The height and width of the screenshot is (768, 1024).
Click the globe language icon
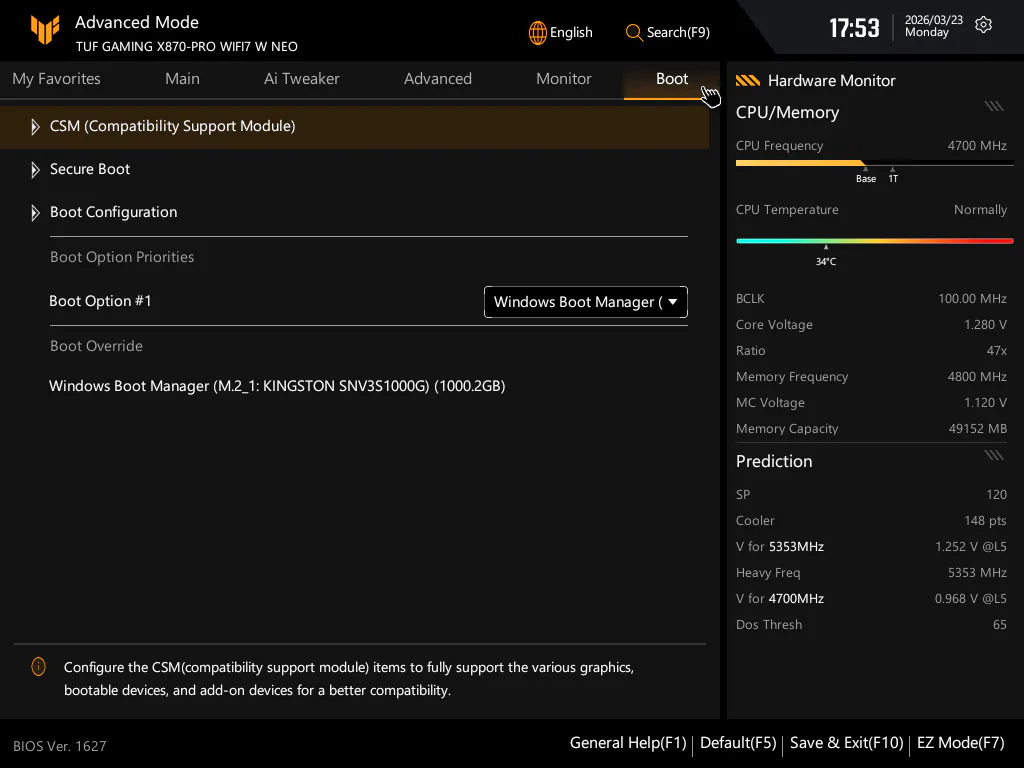coord(537,33)
